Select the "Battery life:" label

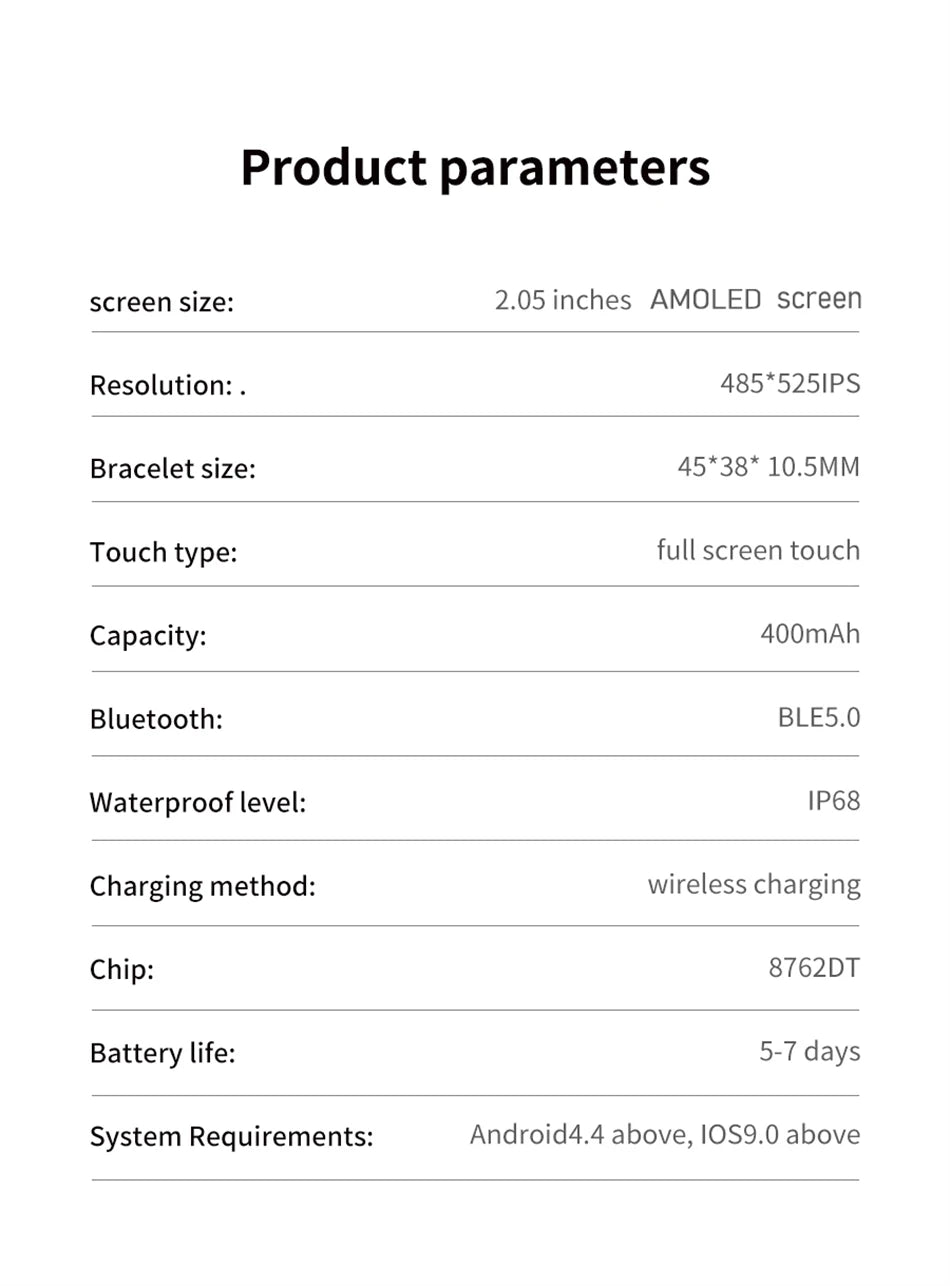coord(162,1053)
